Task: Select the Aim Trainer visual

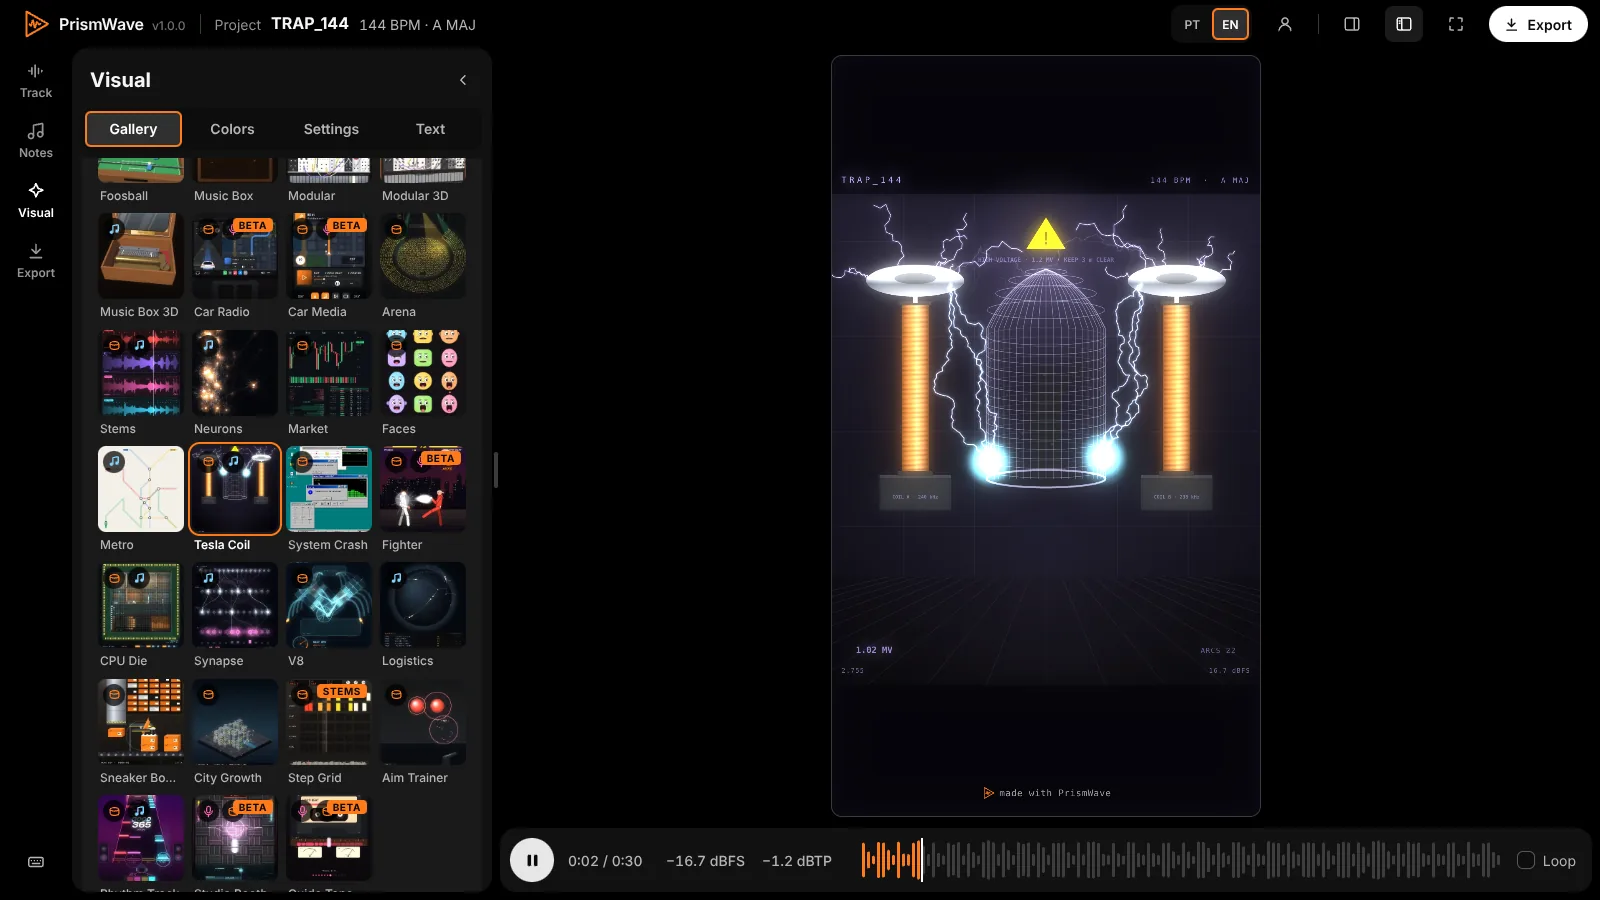Action: (423, 732)
